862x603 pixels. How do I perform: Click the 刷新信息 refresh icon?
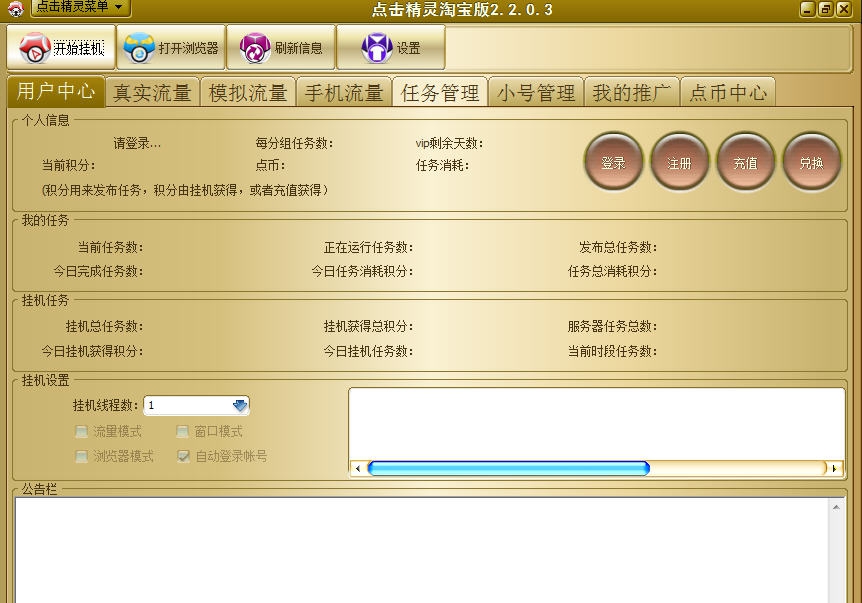283,46
